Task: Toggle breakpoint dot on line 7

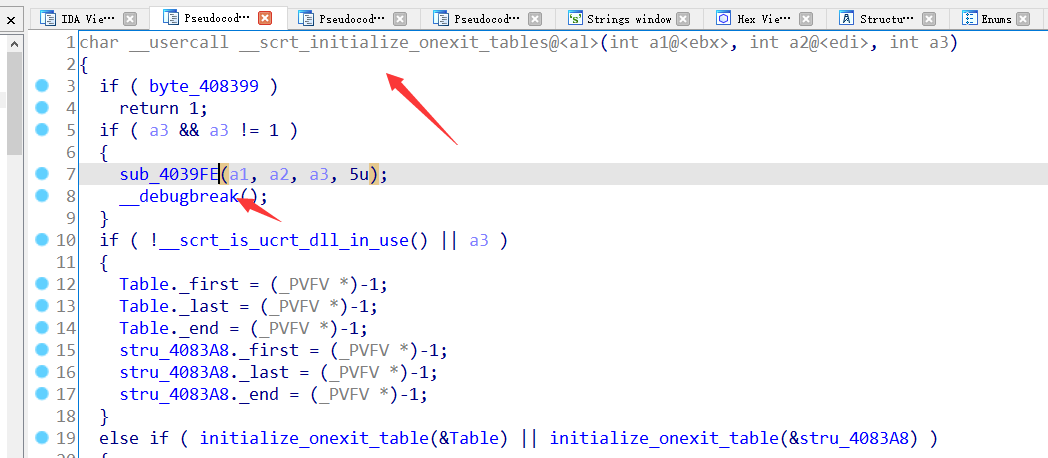Action: pyautogui.click(x=42, y=173)
